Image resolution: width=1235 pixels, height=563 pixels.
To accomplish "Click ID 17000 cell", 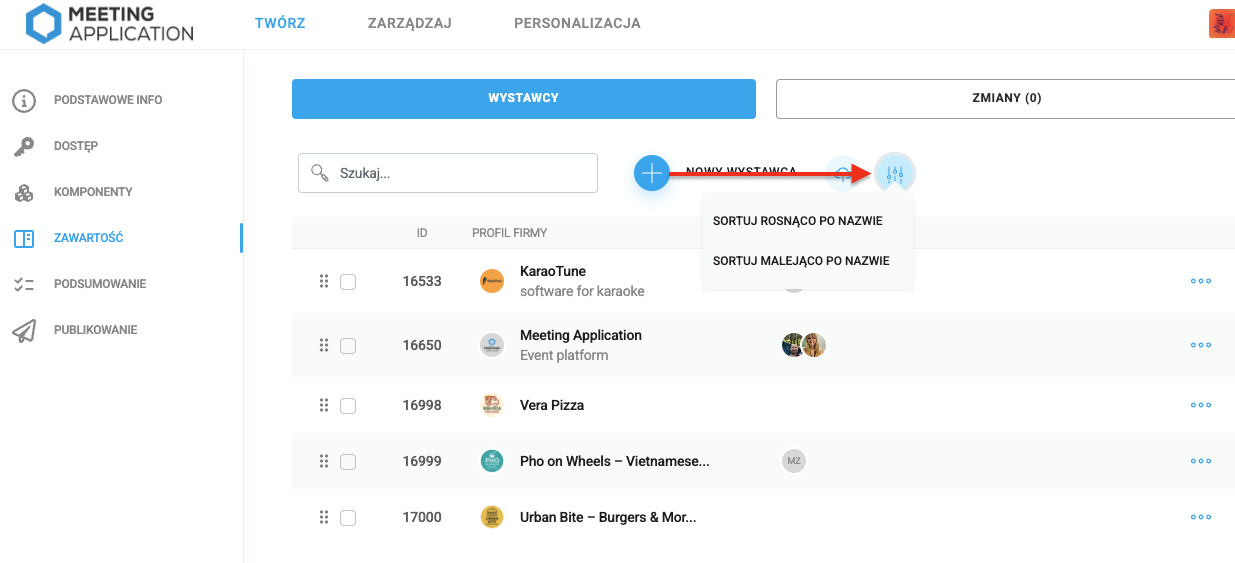I will pos(422,517).
